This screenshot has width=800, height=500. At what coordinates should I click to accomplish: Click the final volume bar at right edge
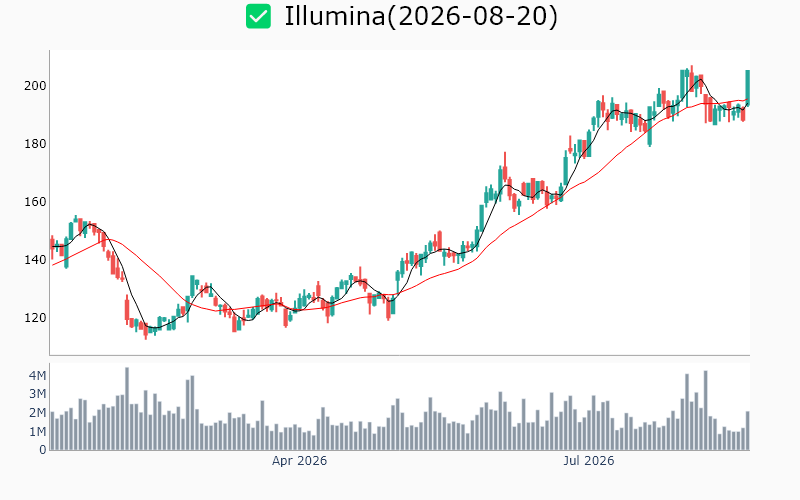coord(748,431)
